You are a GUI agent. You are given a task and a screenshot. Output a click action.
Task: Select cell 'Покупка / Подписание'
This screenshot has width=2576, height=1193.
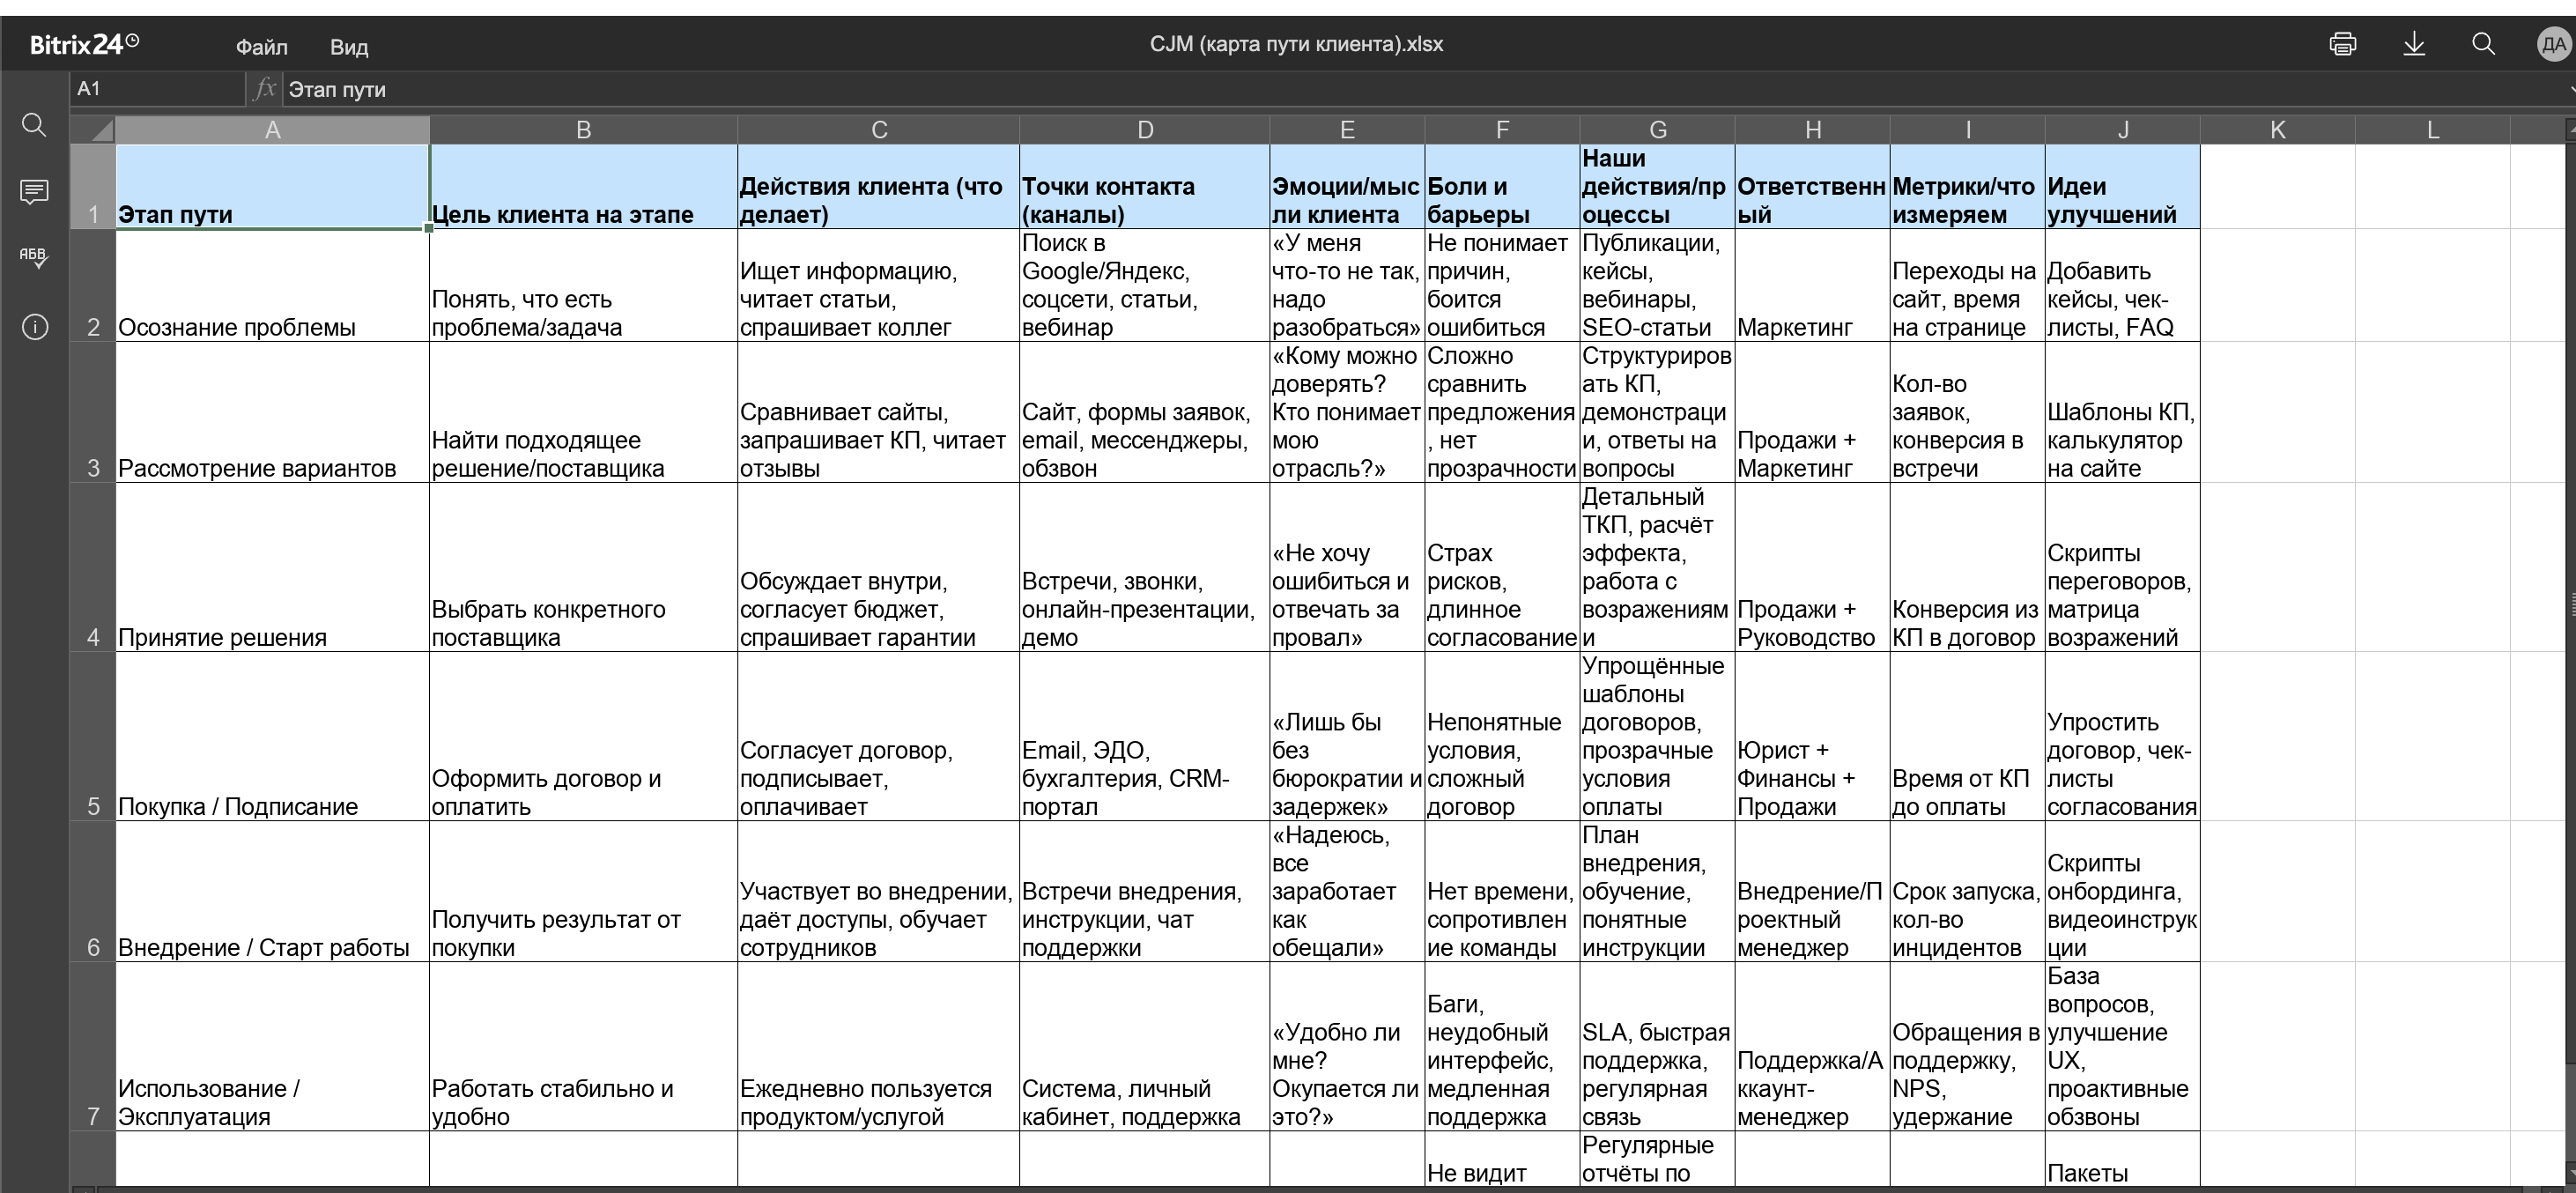coord(272,737)
